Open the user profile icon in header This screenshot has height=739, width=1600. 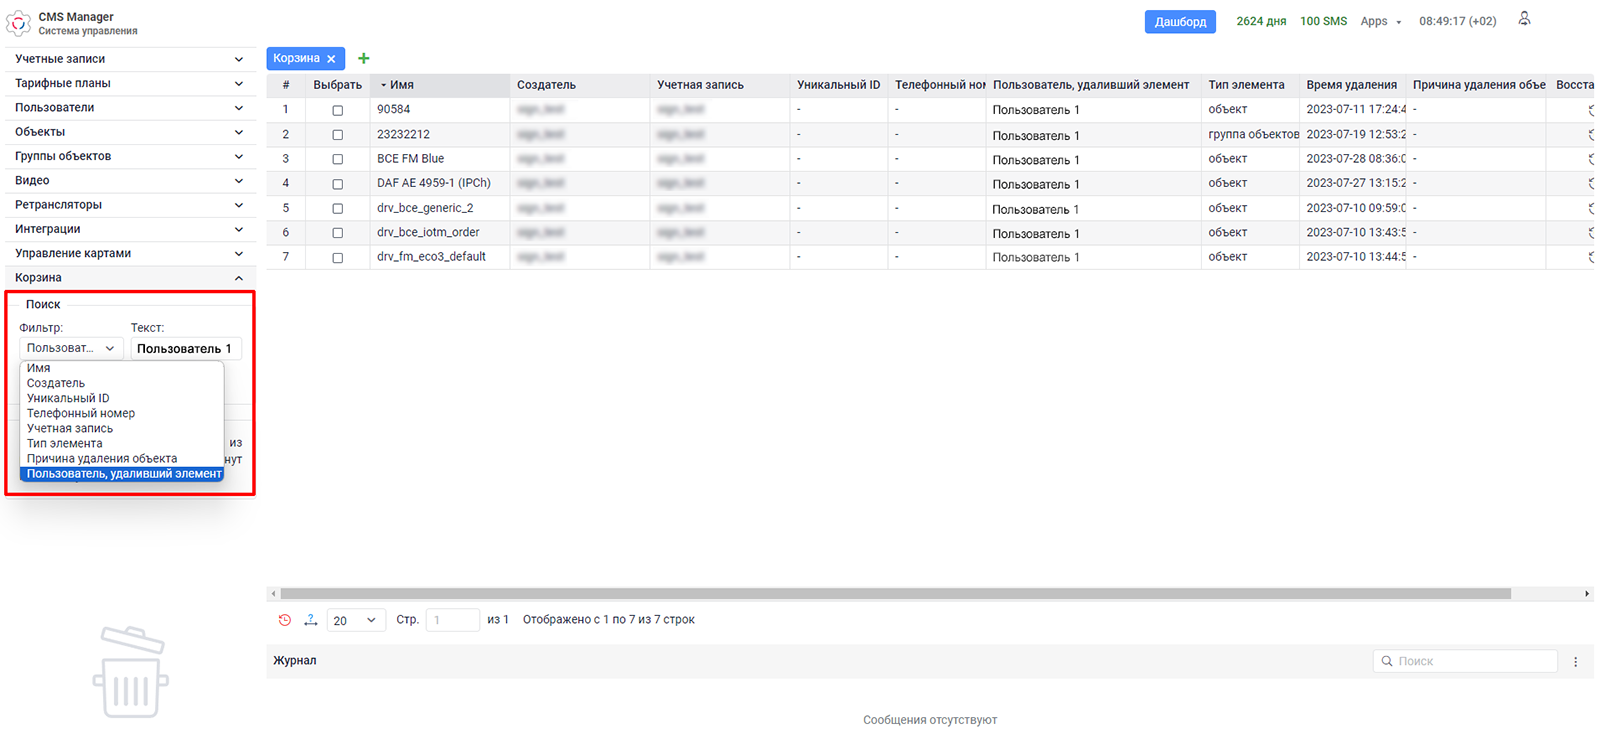(x=1524, y=19)
